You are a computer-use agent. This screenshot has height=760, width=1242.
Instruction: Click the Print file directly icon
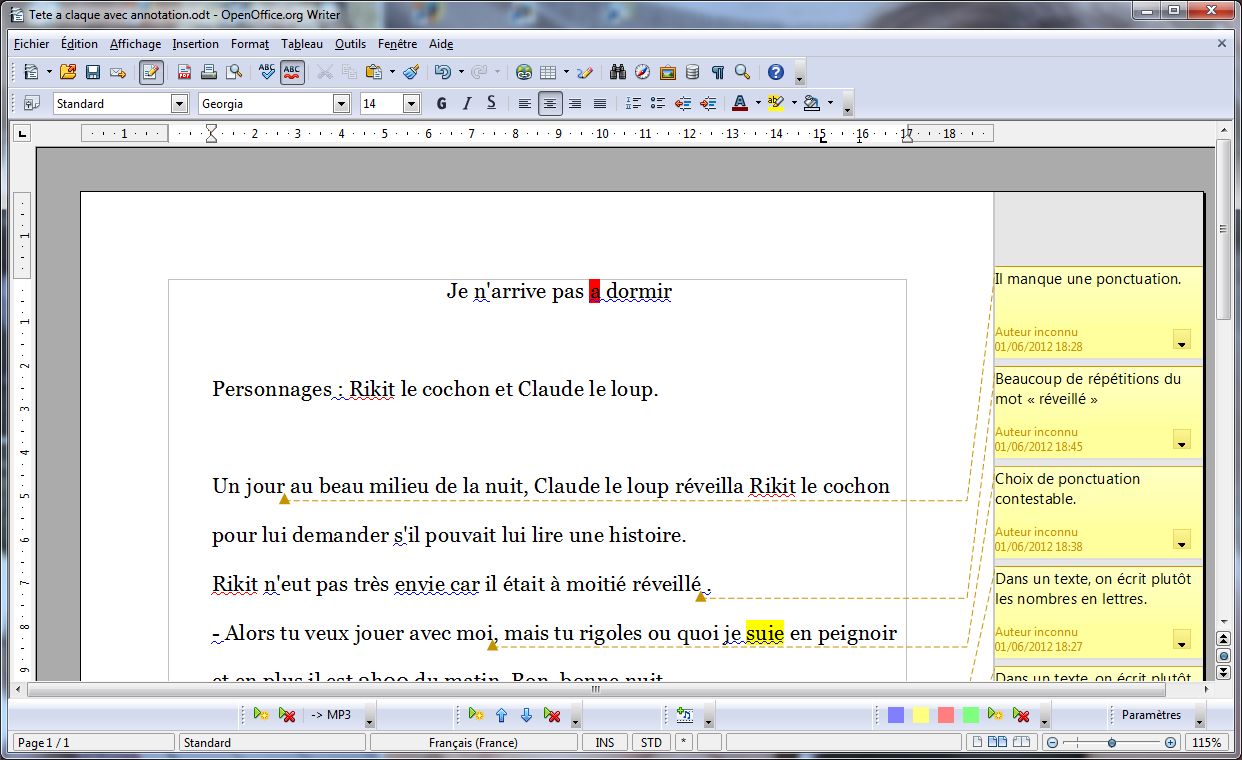pos(209,72)
